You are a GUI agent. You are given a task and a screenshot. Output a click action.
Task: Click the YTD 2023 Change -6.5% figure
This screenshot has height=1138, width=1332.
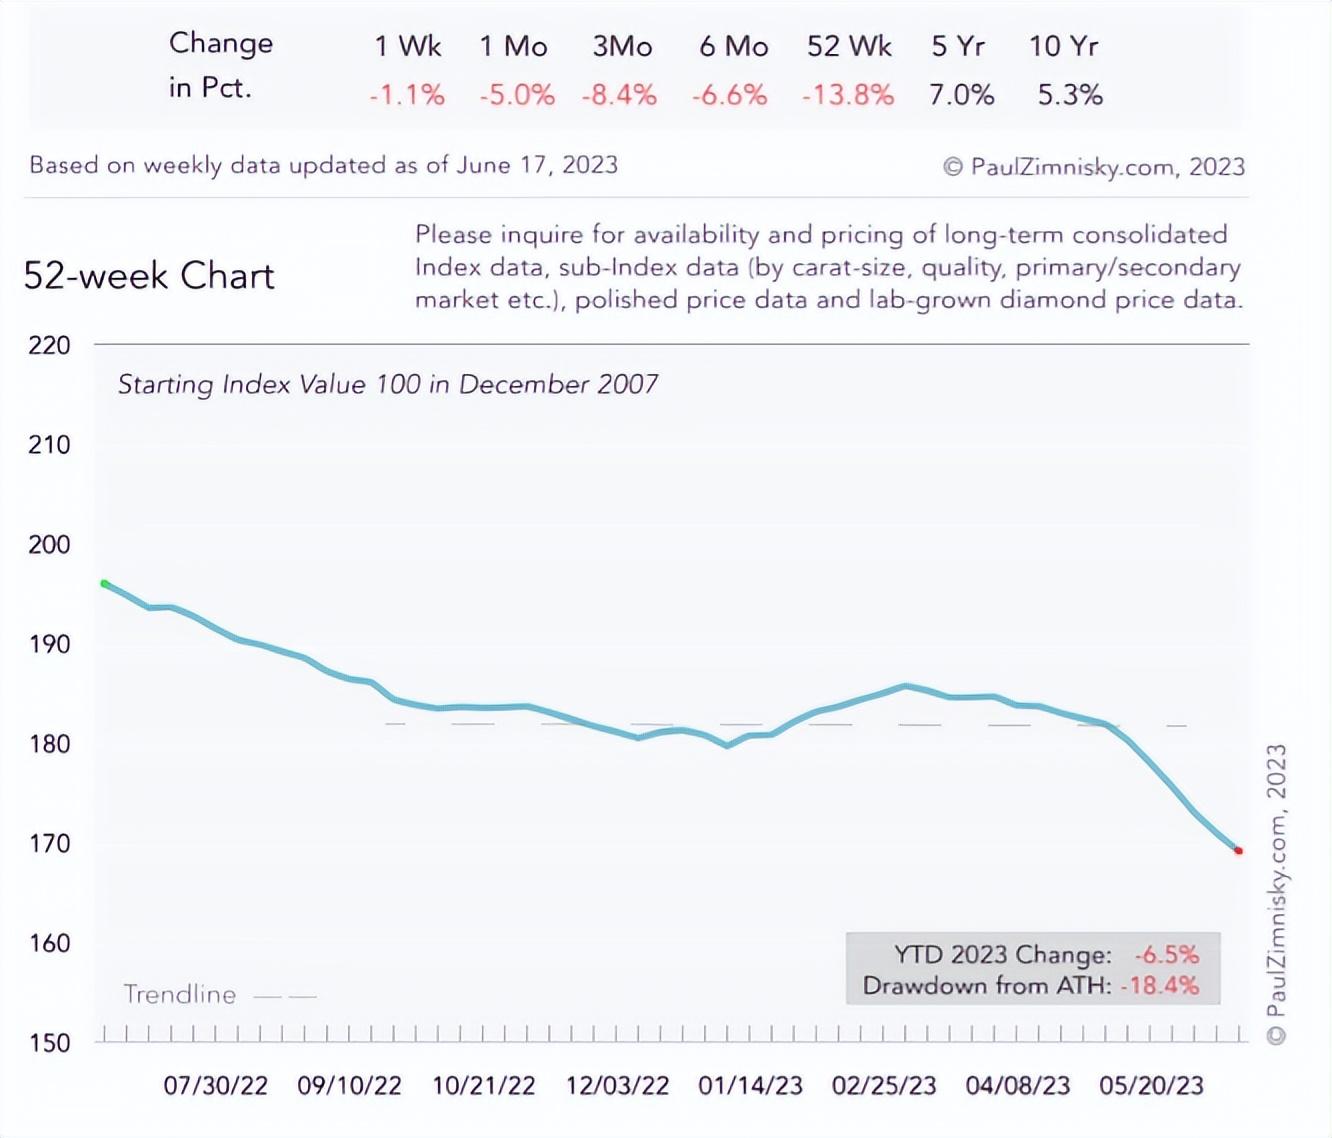tap(1166, 954)
